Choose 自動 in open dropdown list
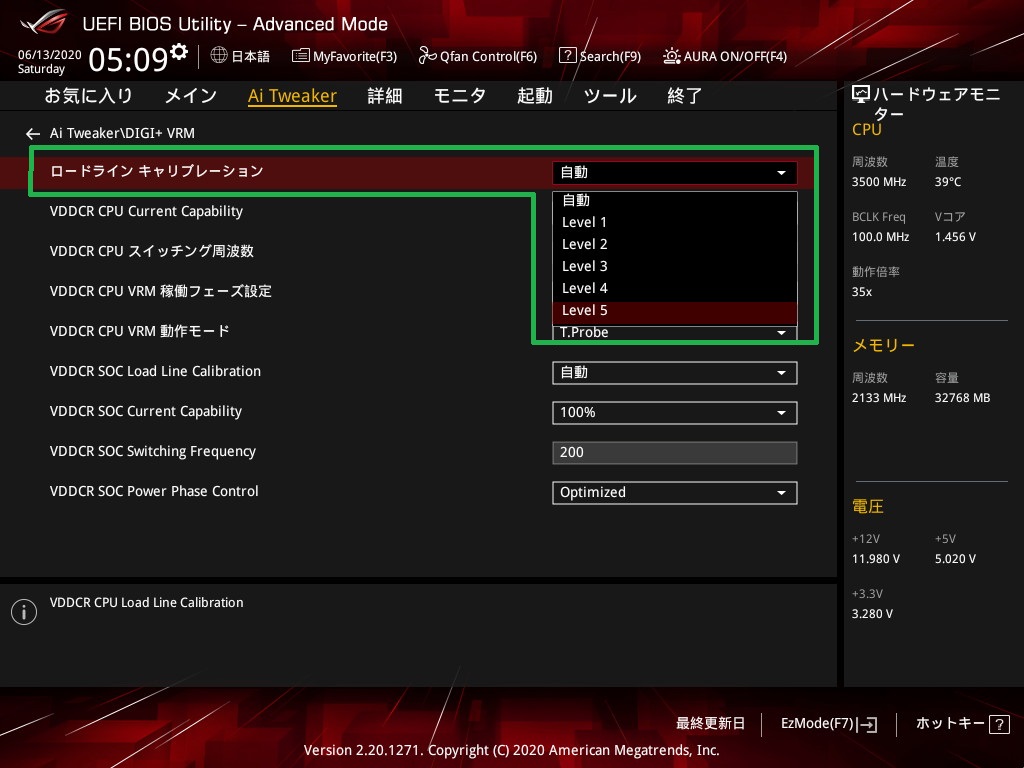Screen dimensions: 1024x768 [x=675, y=200]
